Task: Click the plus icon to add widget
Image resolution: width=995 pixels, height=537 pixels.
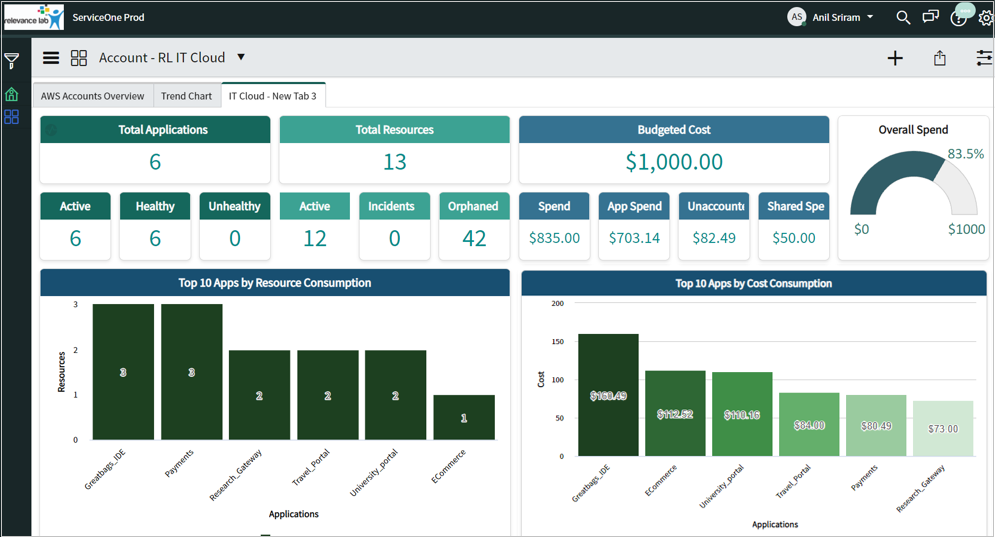Action: point(895,59)
